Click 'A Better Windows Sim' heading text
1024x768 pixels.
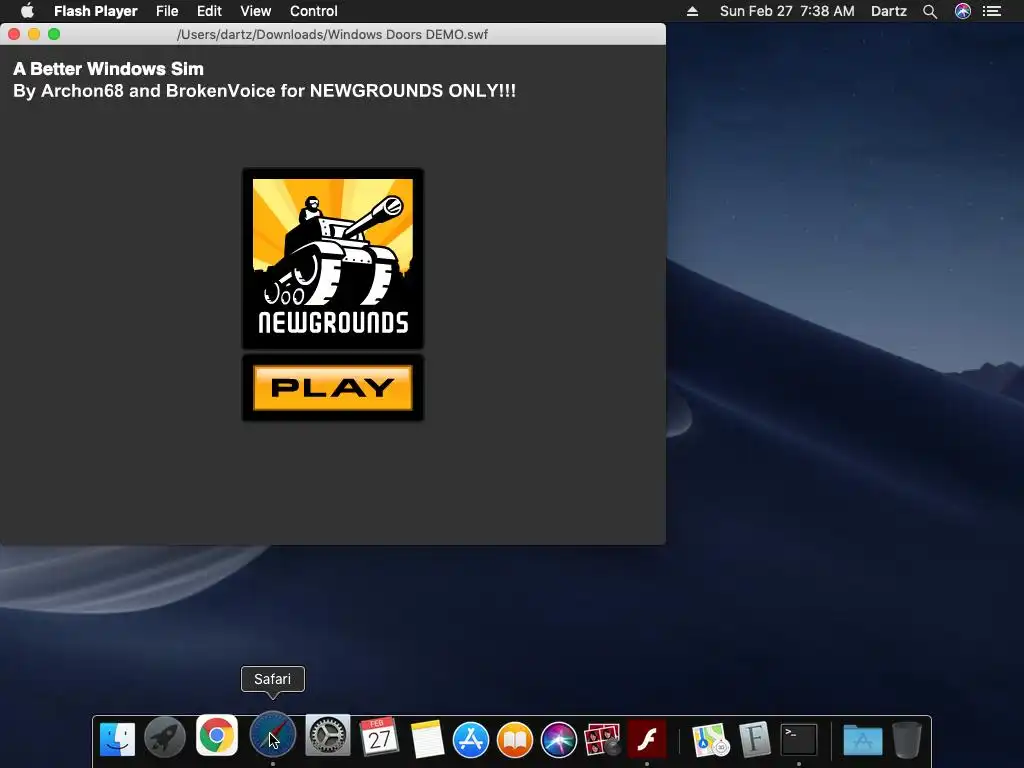tap(108, 69)
